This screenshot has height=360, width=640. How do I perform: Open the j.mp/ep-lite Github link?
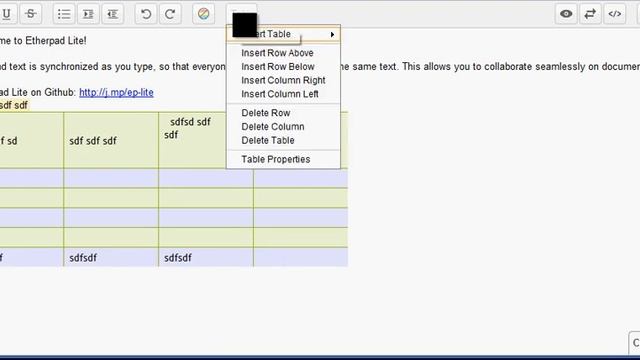pos(116,92)
